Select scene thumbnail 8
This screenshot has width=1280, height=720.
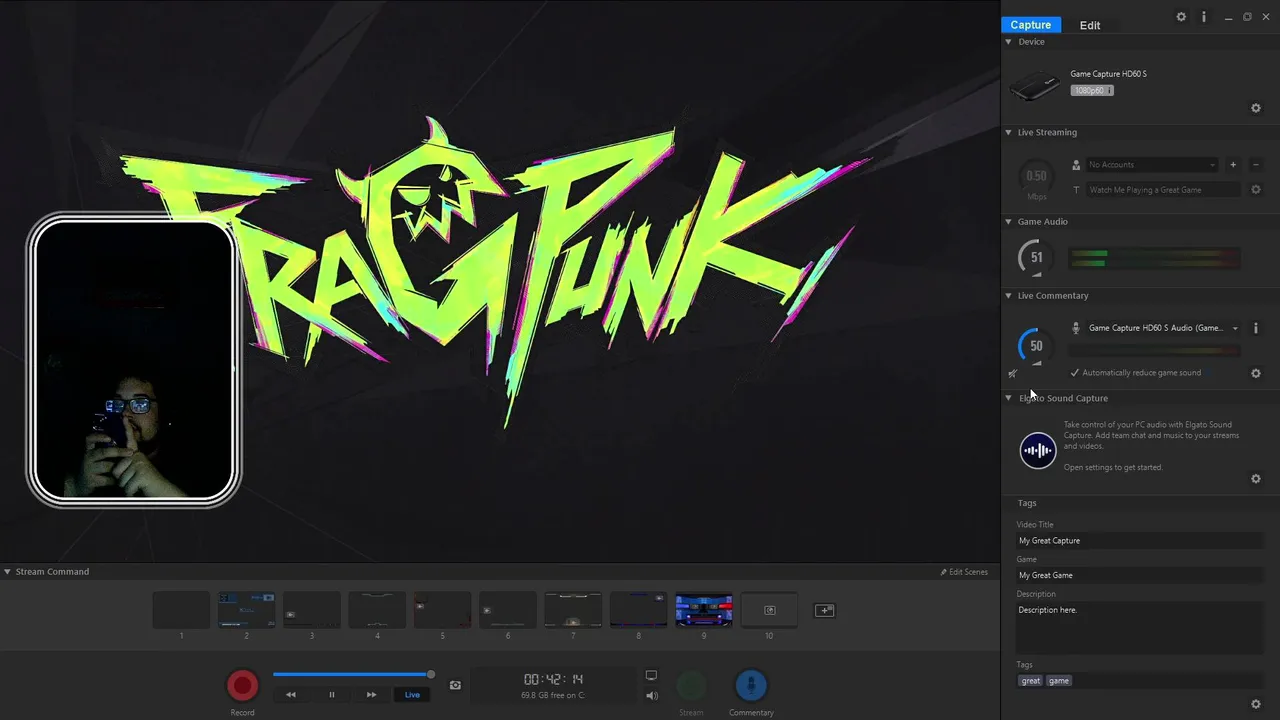pyautogui.click(x=638, y=610)
